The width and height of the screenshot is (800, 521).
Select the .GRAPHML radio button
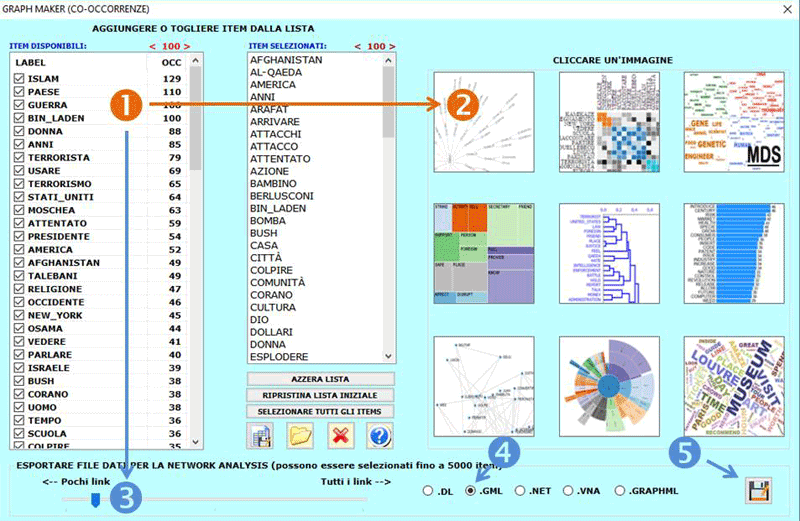tap(619, 491)
